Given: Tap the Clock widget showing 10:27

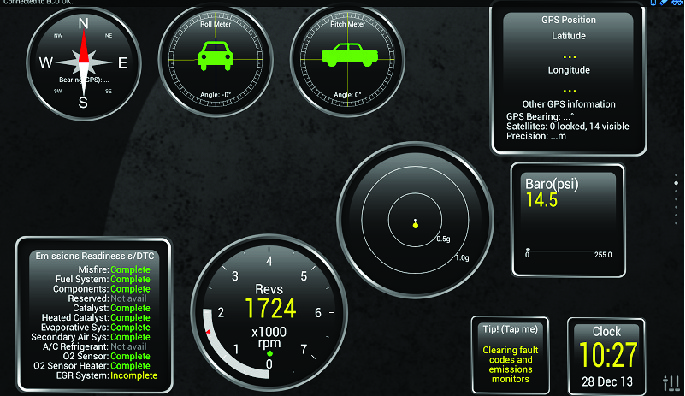Looking at the screenshot, I should point(606,357).
